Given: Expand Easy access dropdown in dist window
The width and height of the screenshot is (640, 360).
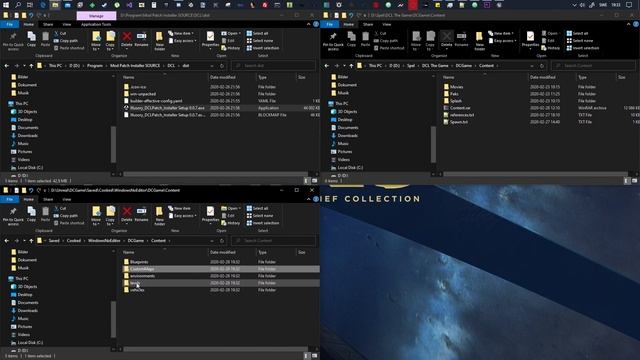Looking at the screenshot, I should tap(182, 41).
